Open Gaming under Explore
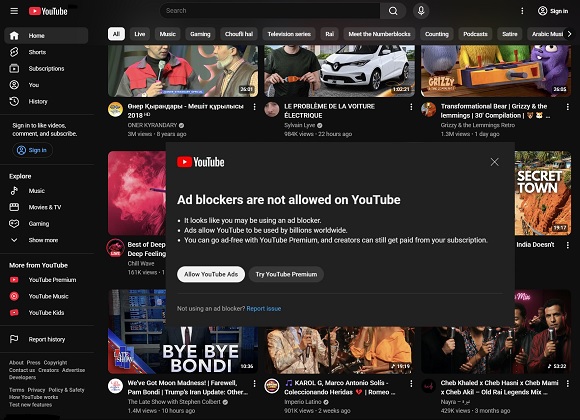The image size is (580, 420). click(46, 224)
